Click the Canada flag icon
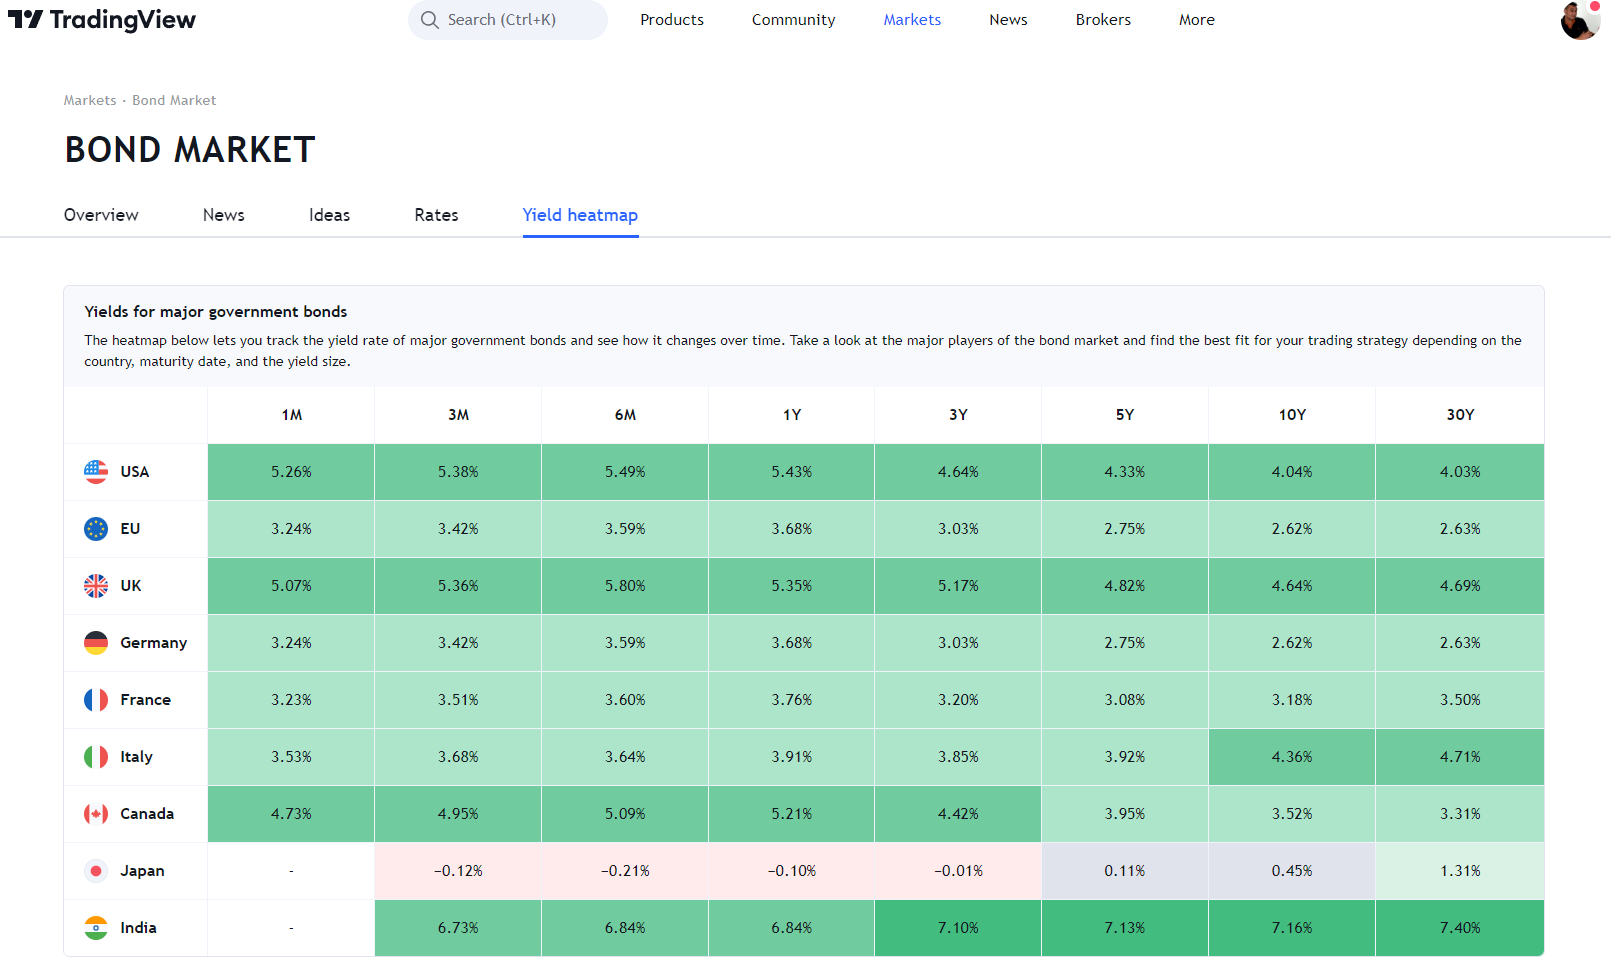 click(x=95, y=814)
